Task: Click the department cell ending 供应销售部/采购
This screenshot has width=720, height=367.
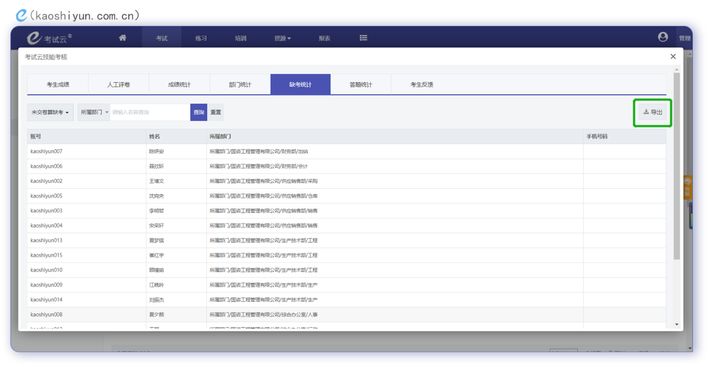Action: point(395,181)
